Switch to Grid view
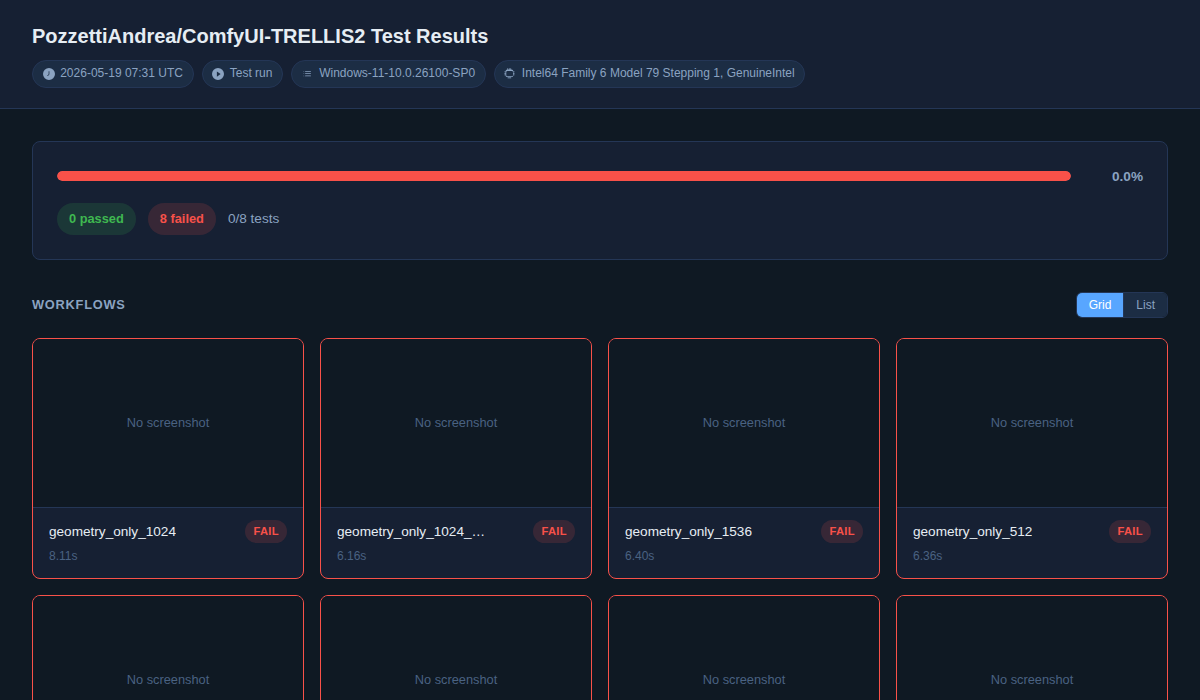The height and width of the screenshot is (700, 1200). 1100,305
